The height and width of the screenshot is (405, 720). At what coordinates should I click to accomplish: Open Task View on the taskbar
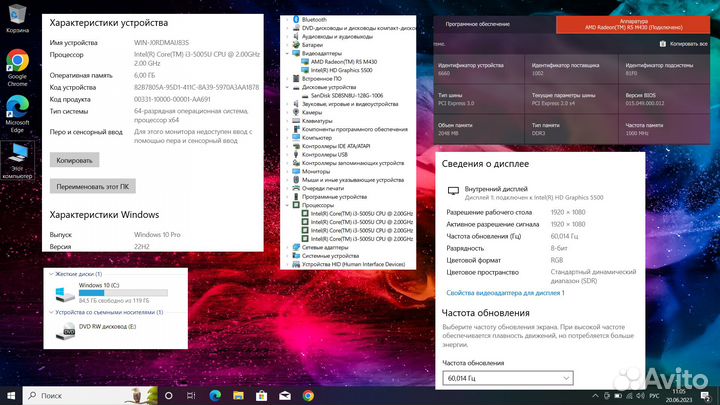(x=191, y=395)
